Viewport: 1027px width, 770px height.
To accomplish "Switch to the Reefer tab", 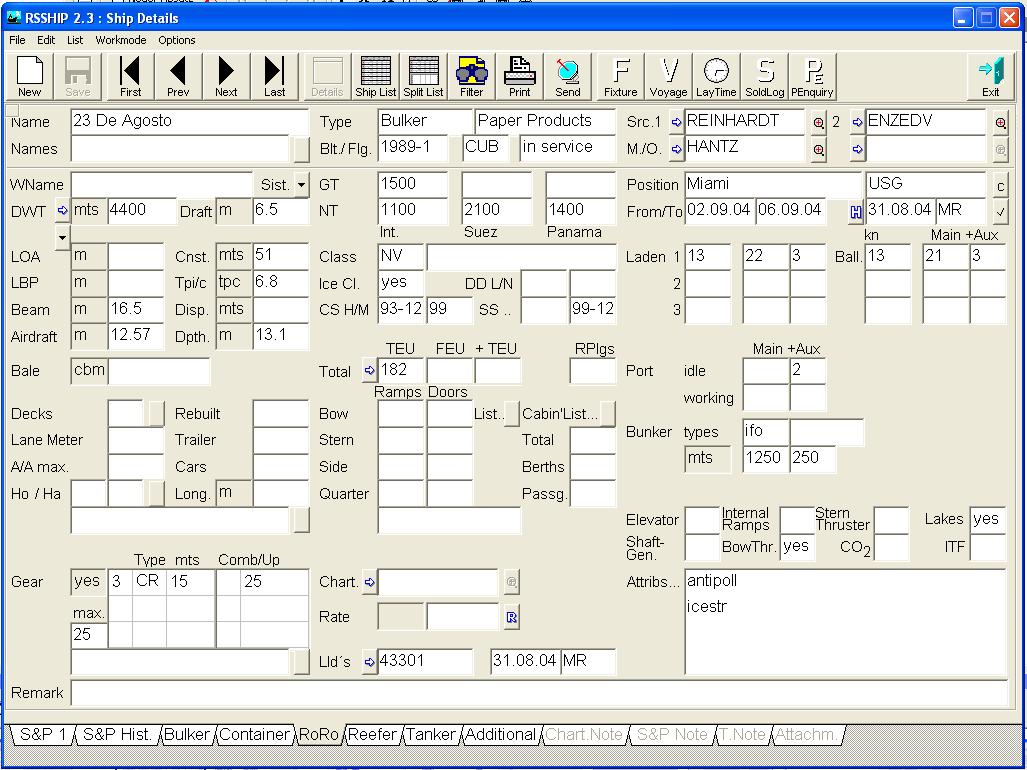I will pos(372,735).
